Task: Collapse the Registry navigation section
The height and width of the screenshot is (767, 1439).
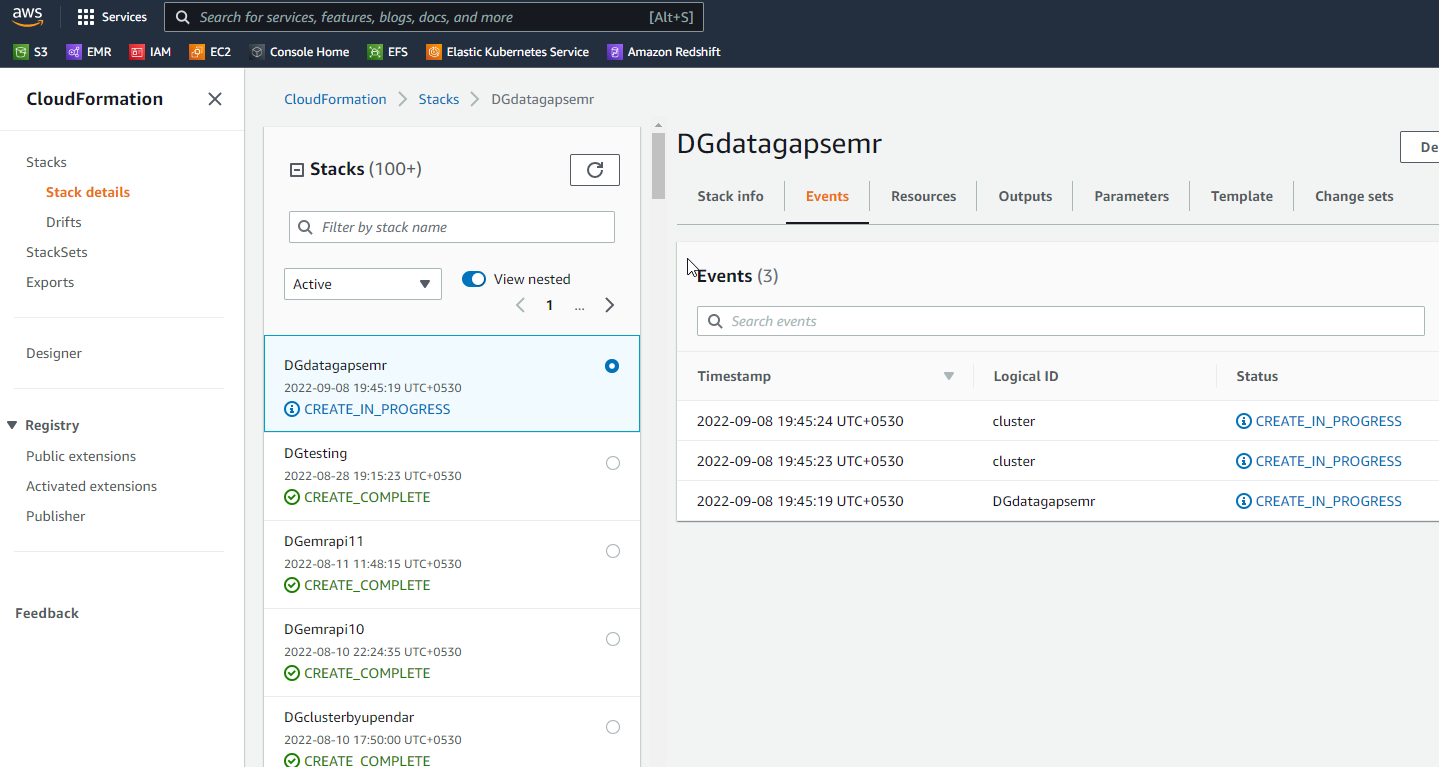Action: 12,426
